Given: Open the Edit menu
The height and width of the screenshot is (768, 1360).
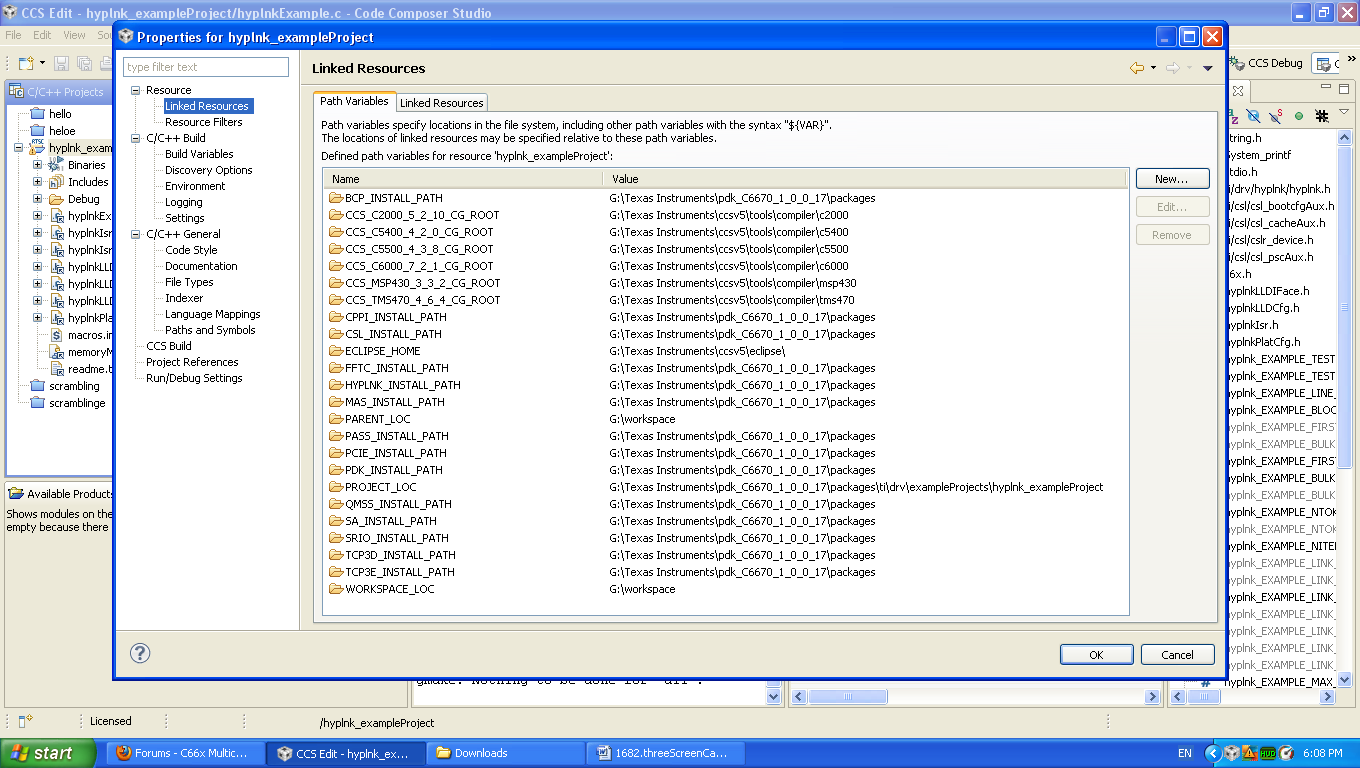Looking at the screenshot, I should [42, 35].
